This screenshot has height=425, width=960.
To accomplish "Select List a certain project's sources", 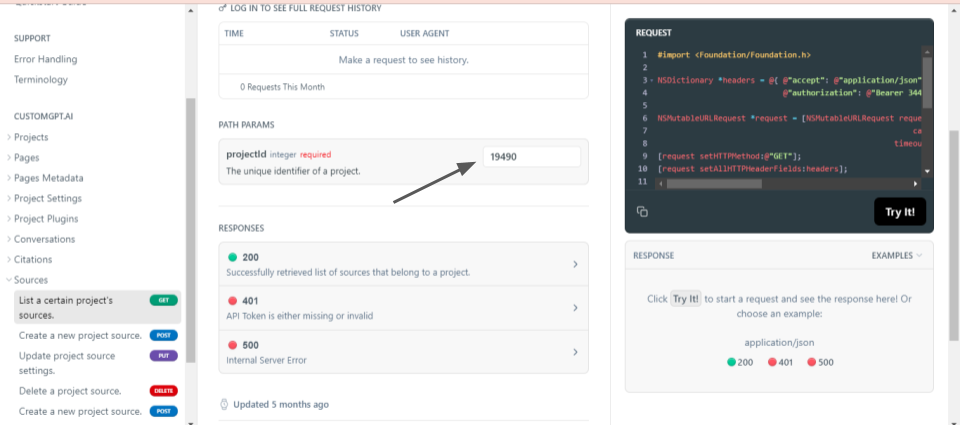I will coord(97,307).
